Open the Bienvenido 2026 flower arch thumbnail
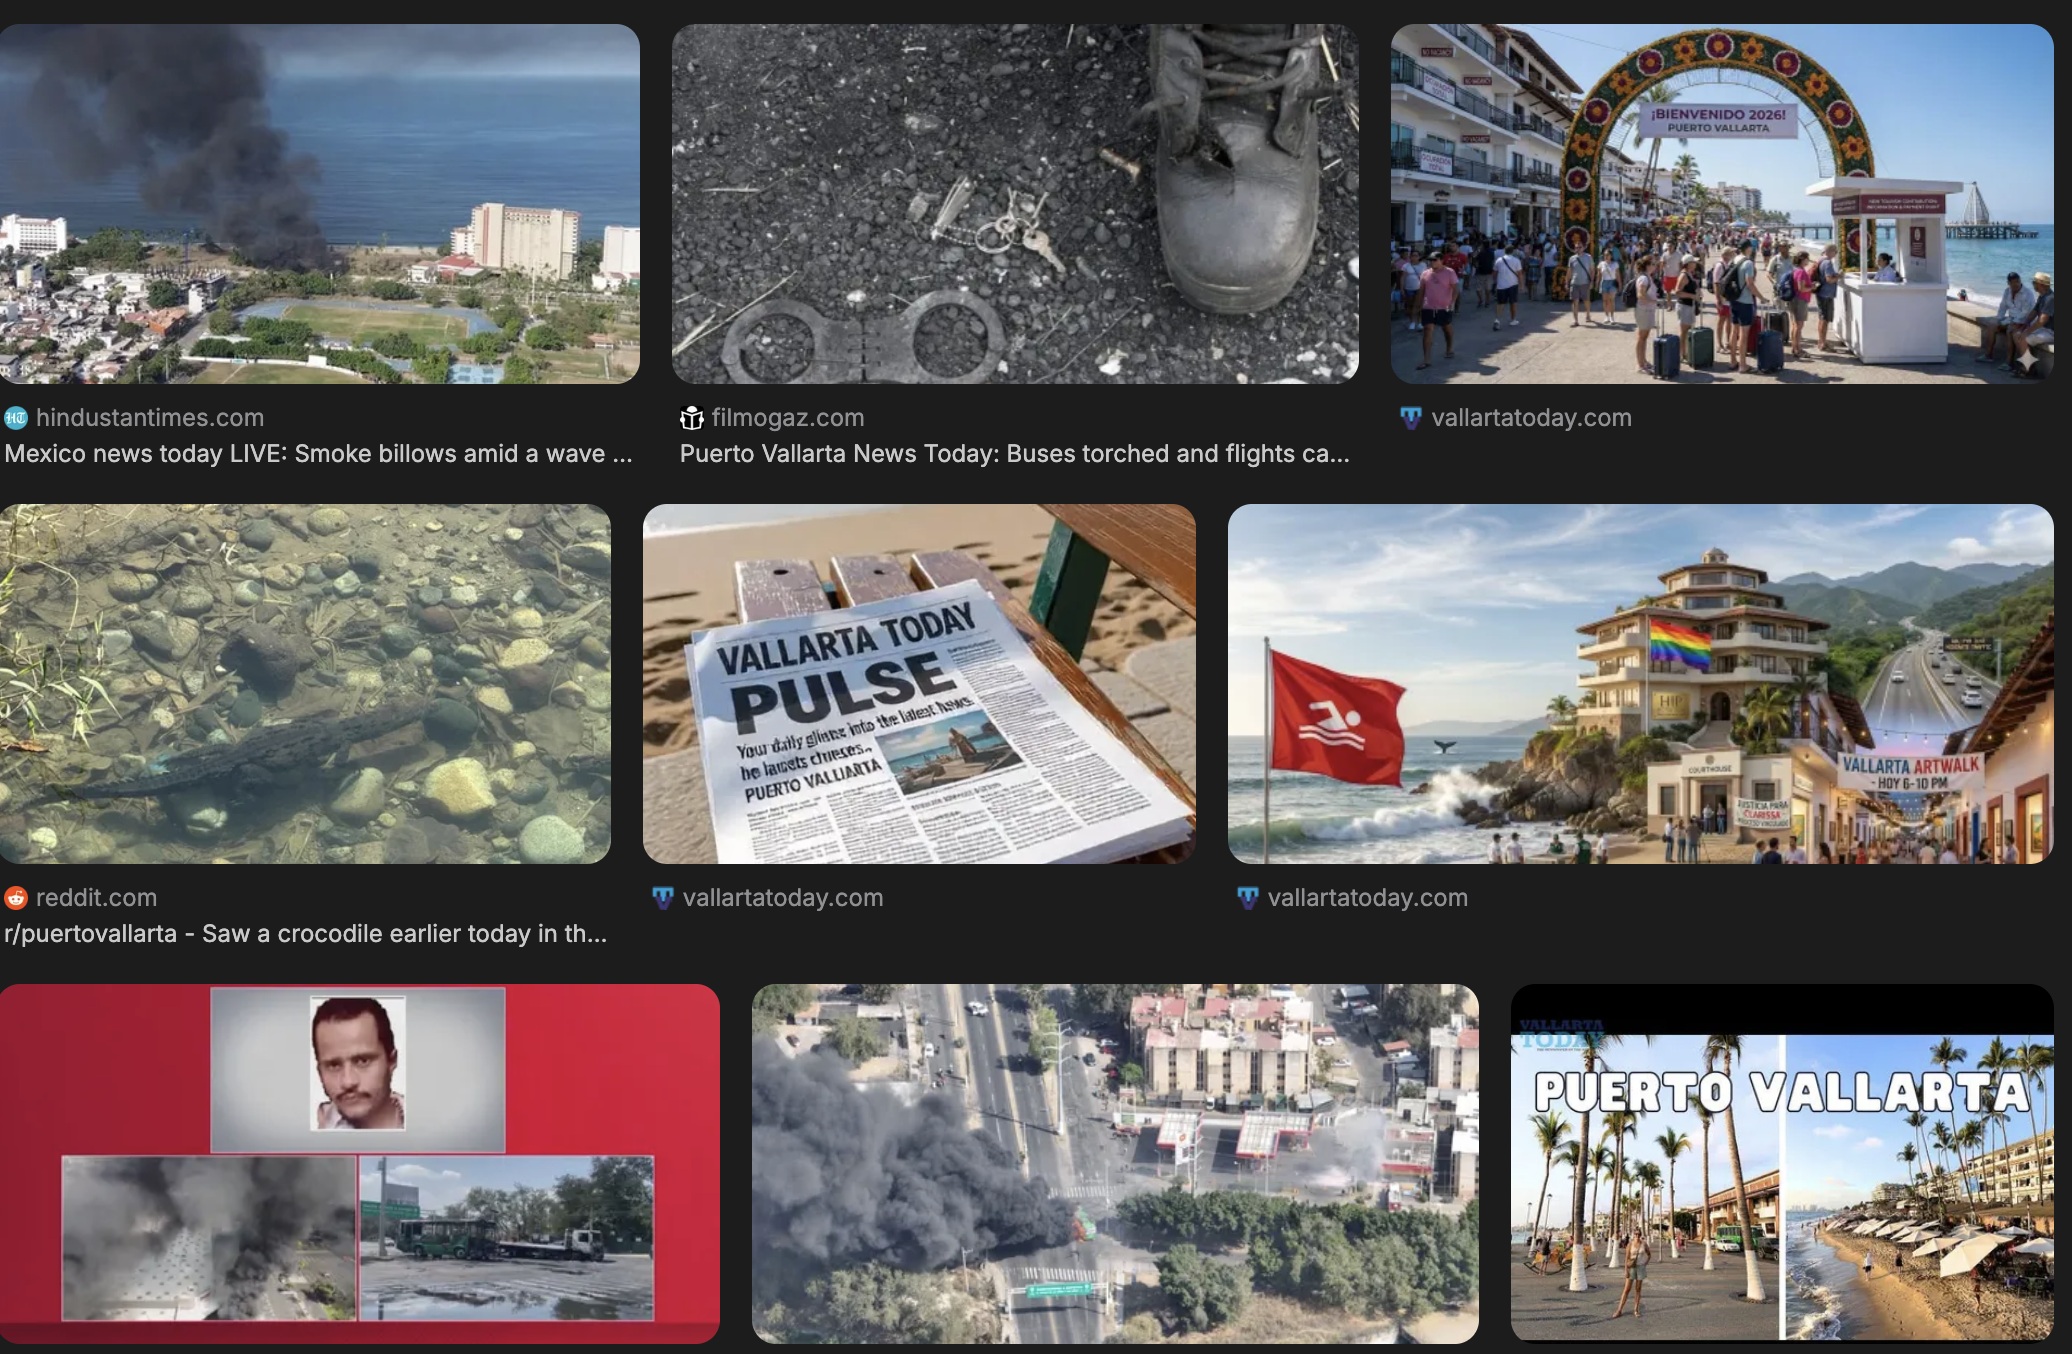 coord(1722,204)
